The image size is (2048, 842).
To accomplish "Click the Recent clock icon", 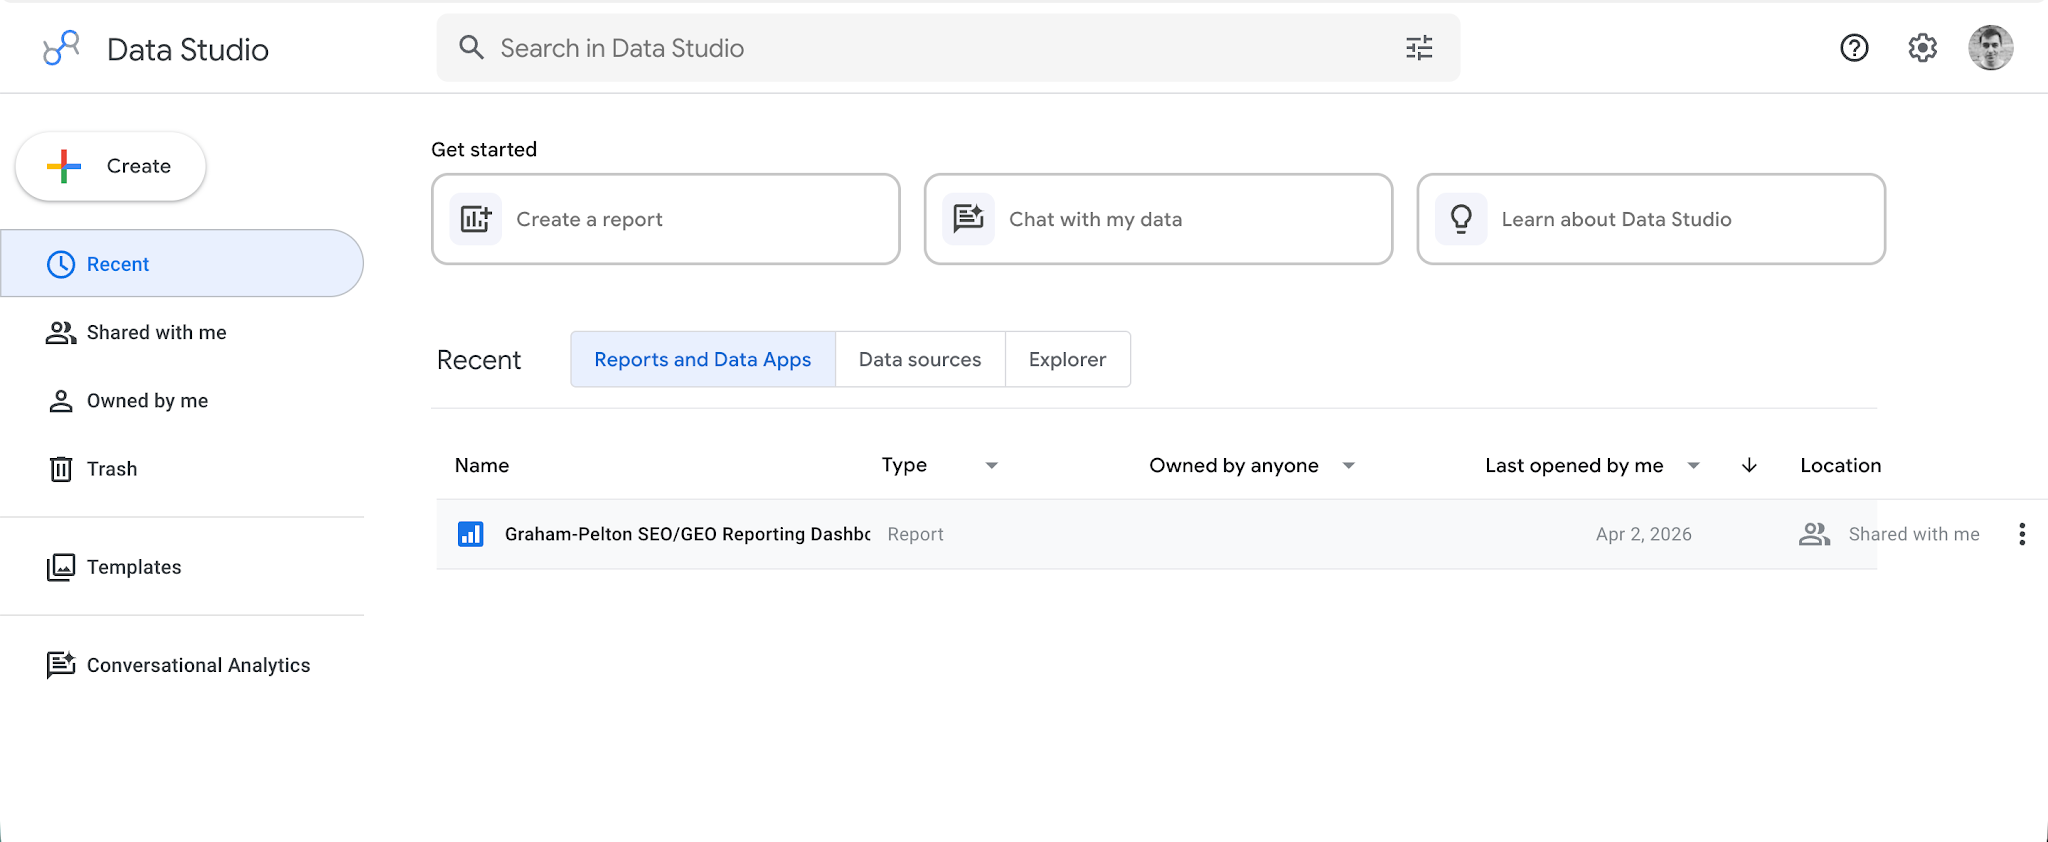I will coord(61,264).
